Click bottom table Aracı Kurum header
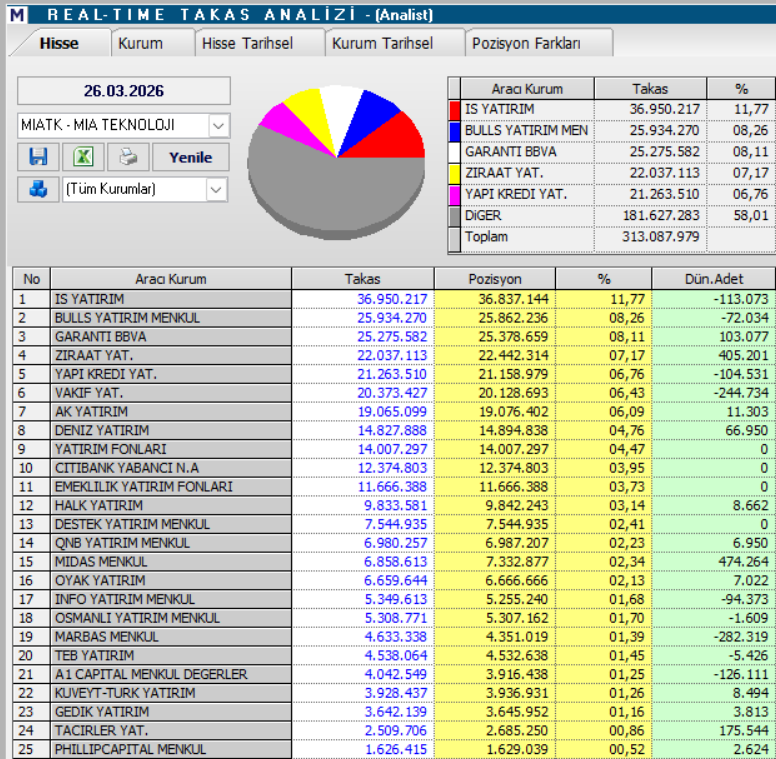The height and width of the screenshot is (759, 776). point(171,279)
